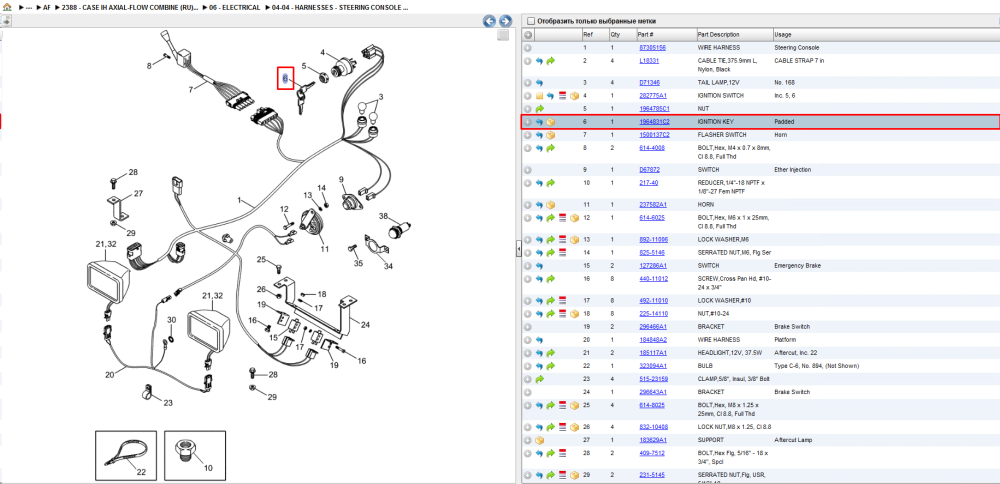1000x484 pixels.
Task: Click the header add-all circle icon
Action: pos(528,34)
